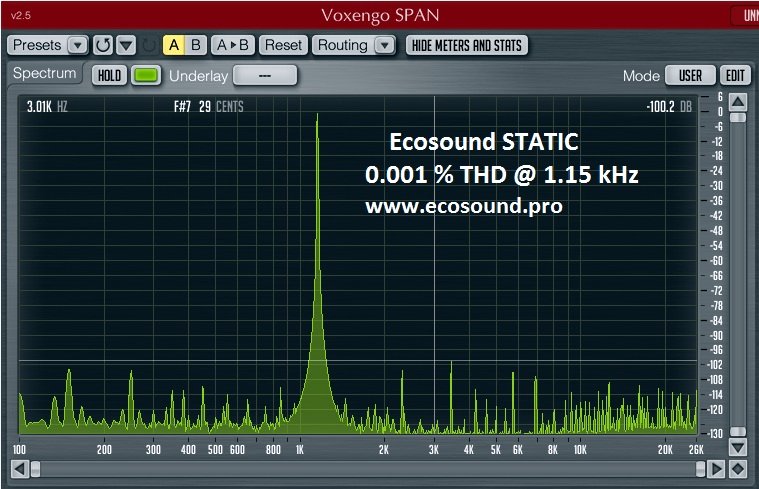Click the 1K frequency axis label
The height and width of the screenshot is (489, 759).
pos(300,450)
